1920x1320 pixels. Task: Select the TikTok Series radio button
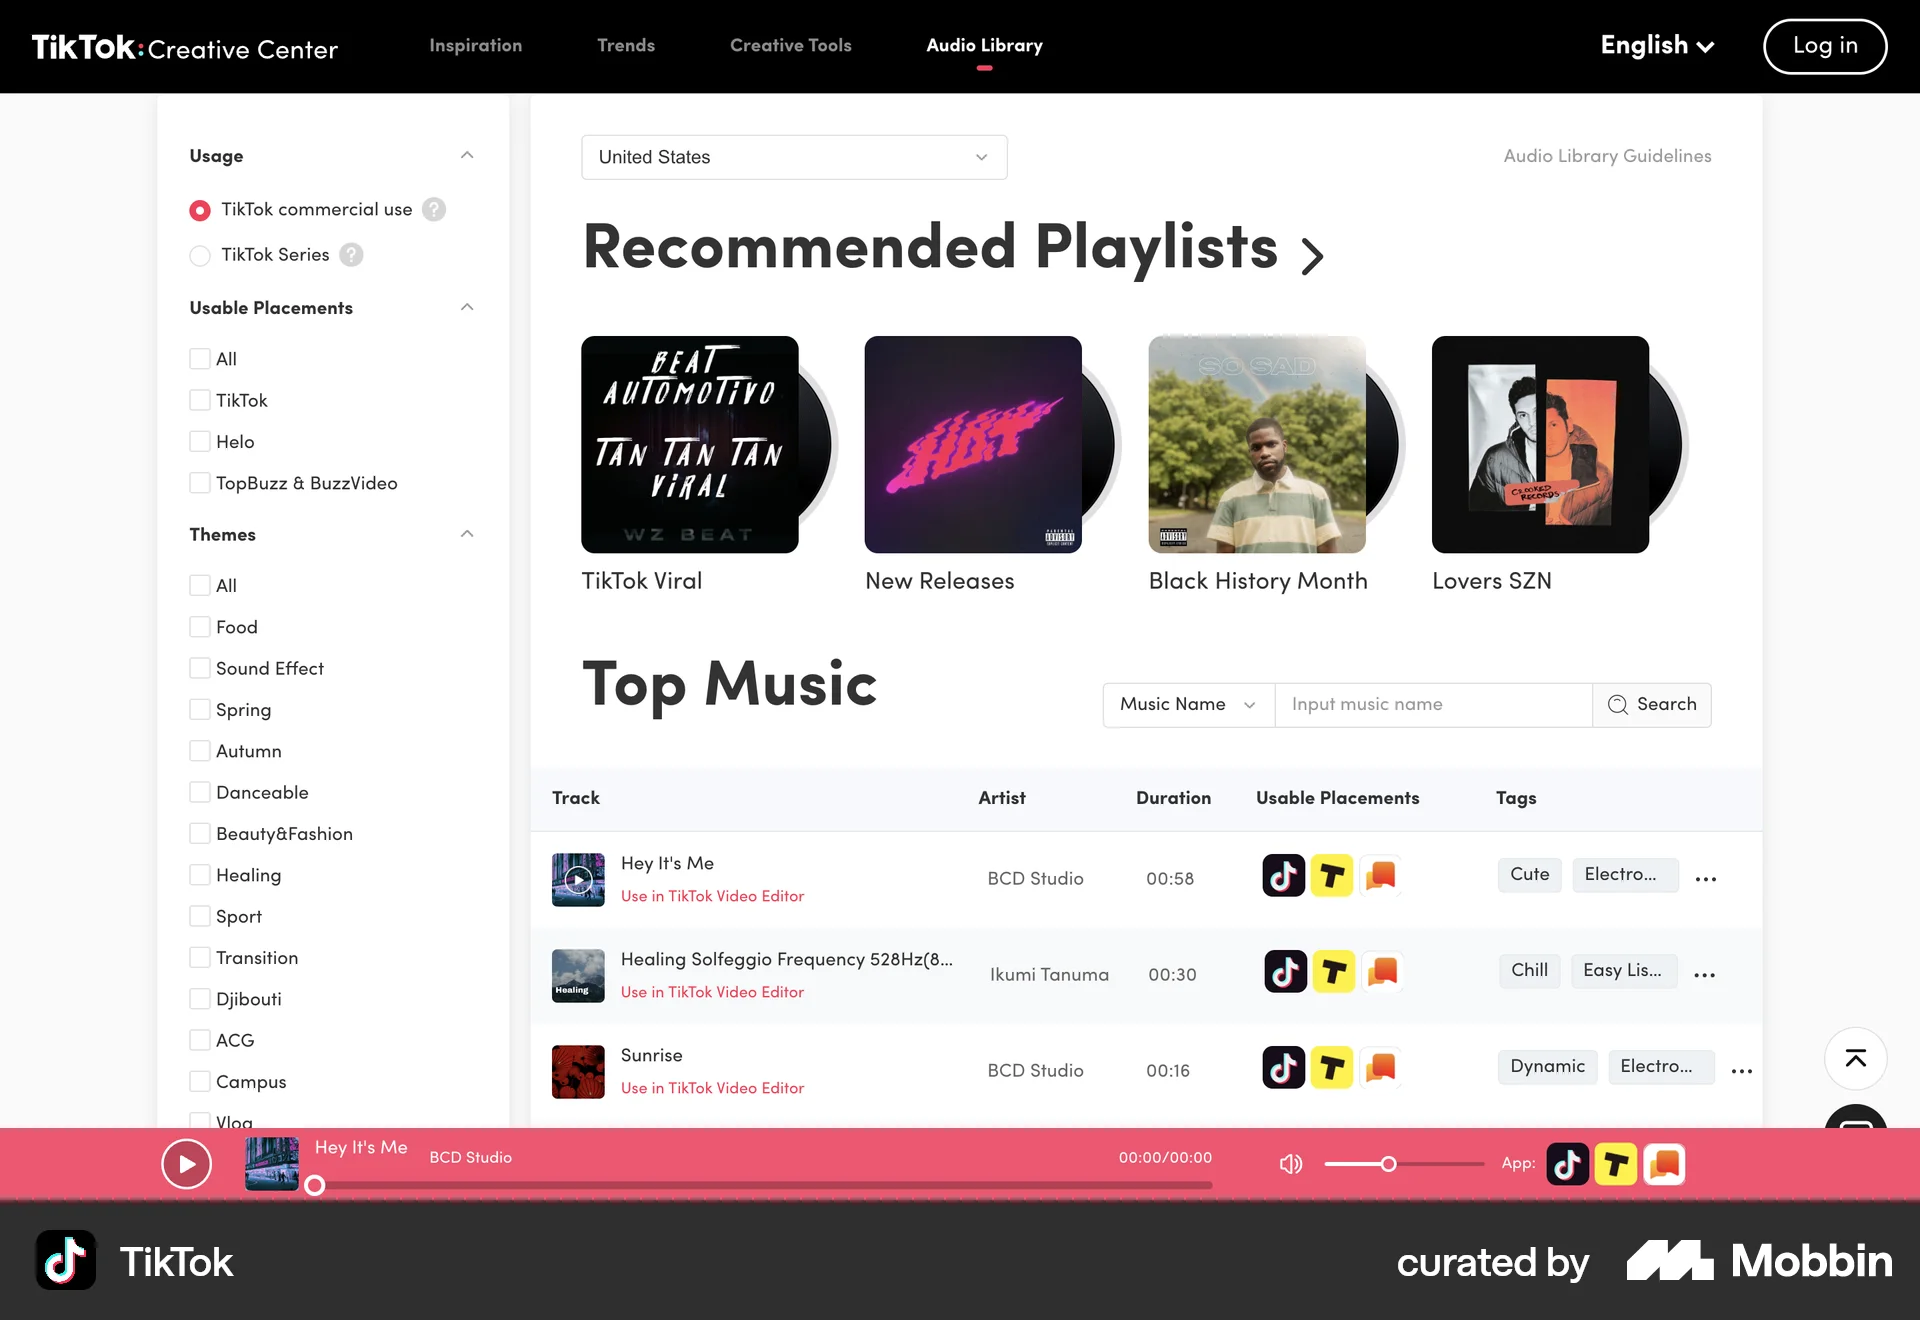click(200, 256)
